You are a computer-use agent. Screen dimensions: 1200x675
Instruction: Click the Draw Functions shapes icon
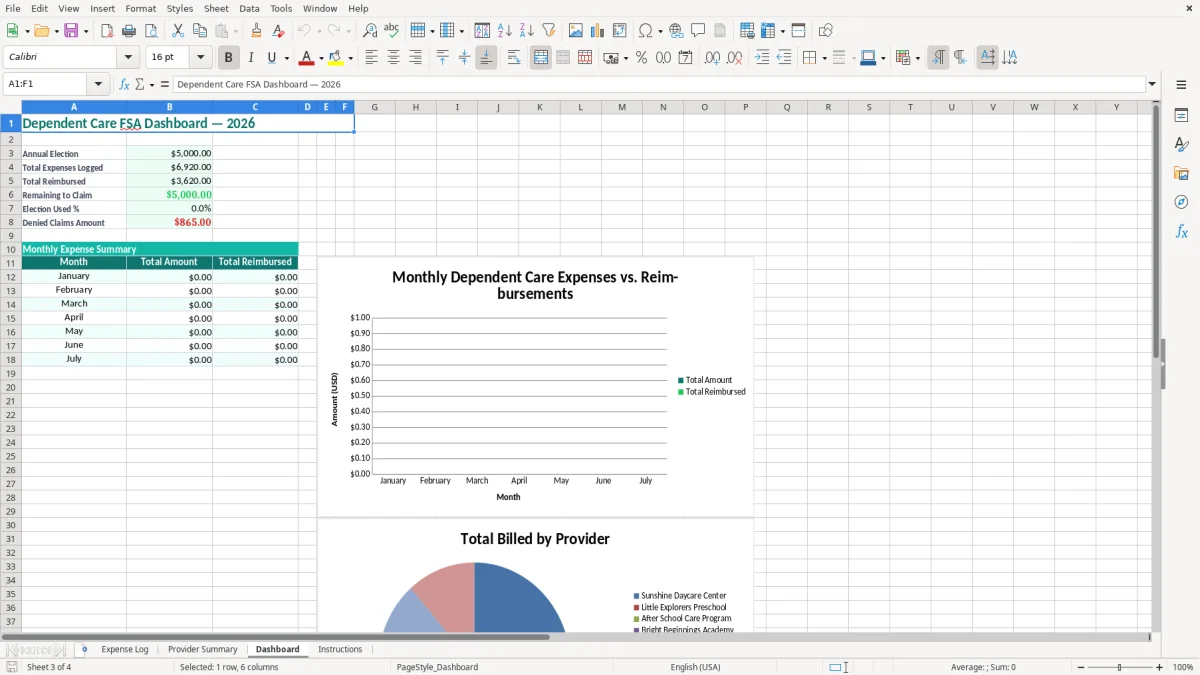(x=826, y=31)
